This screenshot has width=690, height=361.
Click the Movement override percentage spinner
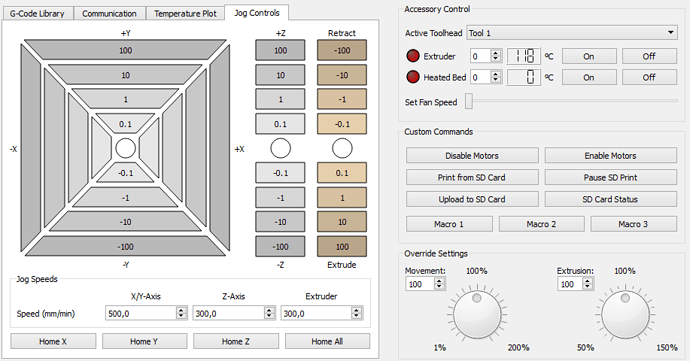426,284
